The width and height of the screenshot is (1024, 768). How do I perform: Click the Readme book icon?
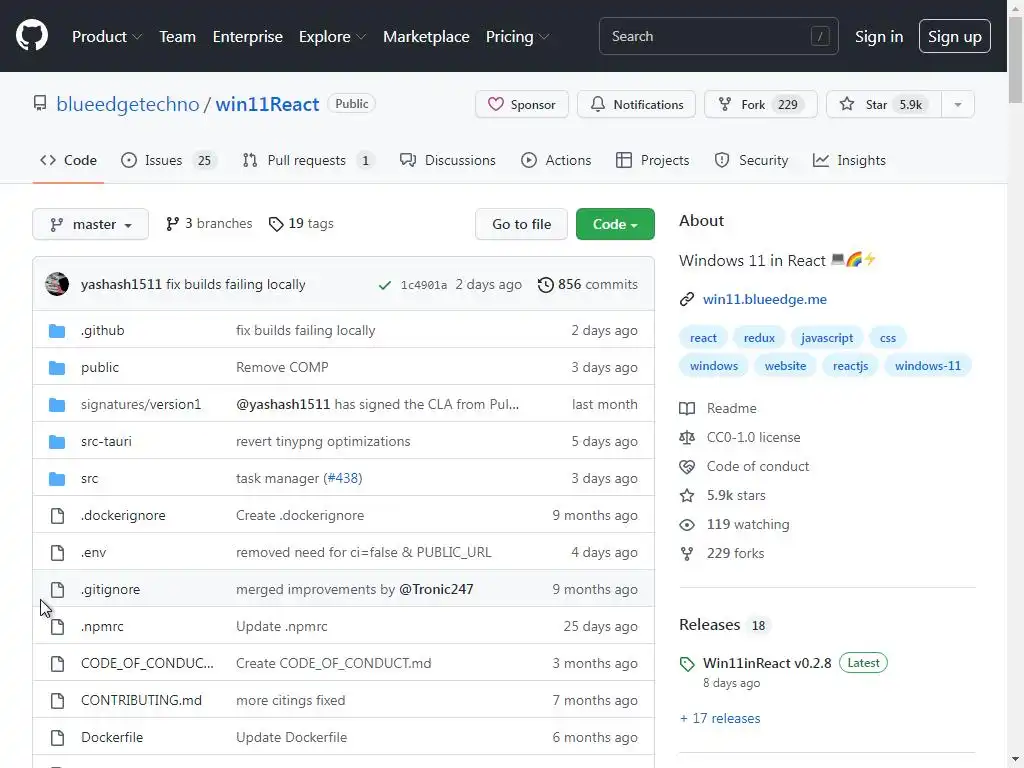pyautogui.click(x=687, y=409)
